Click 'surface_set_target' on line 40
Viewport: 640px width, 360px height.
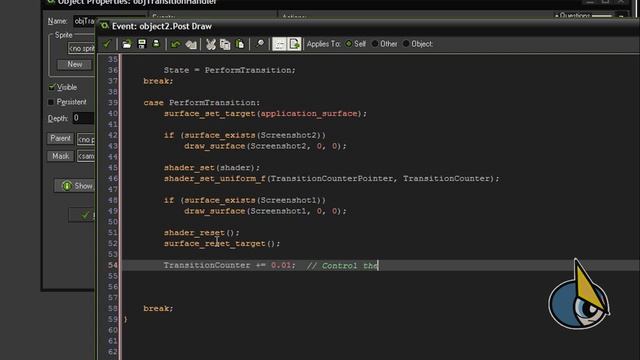click(210, 113)
